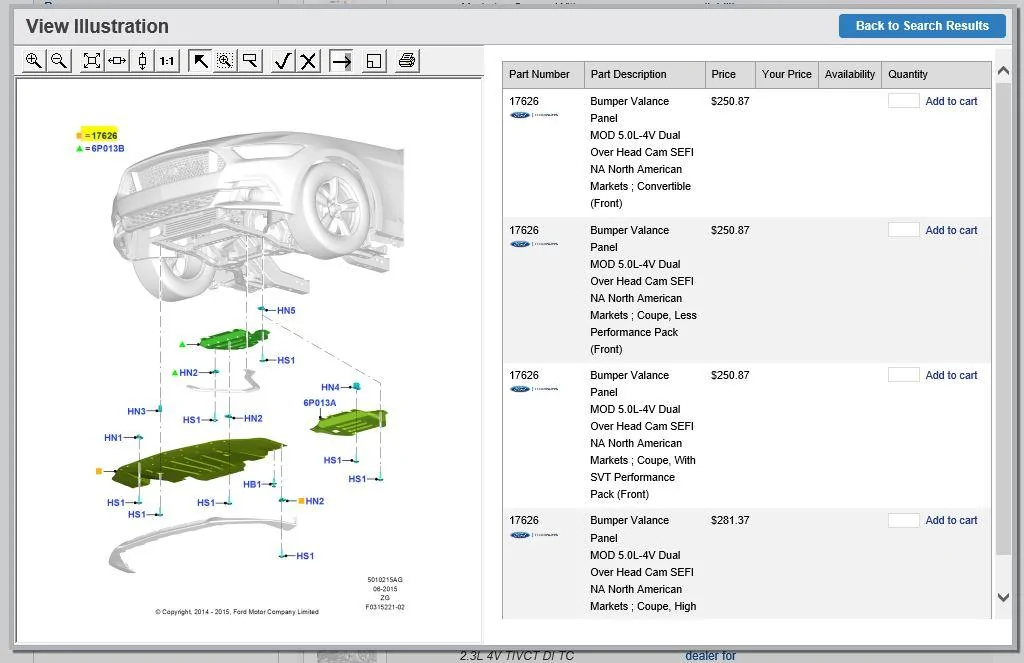Screen dimensions: 1024x663
Task: Add $281.37 bumper valance to cart
Action: point(951,520)
